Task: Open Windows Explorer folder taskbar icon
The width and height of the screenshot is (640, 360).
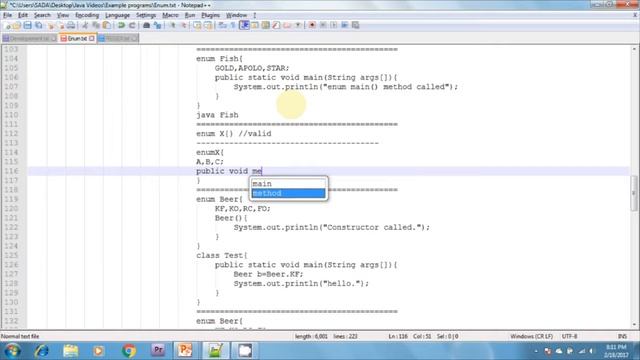Action: pos(71,351)
